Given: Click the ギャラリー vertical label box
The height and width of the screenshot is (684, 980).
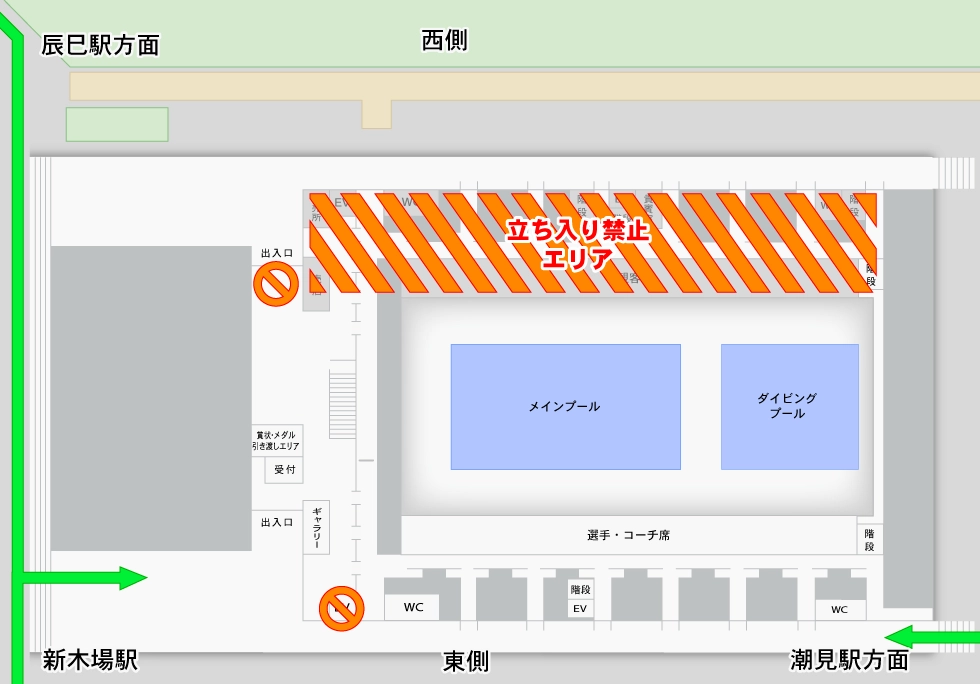Looking at the screenshot, I should pos(316,526).
